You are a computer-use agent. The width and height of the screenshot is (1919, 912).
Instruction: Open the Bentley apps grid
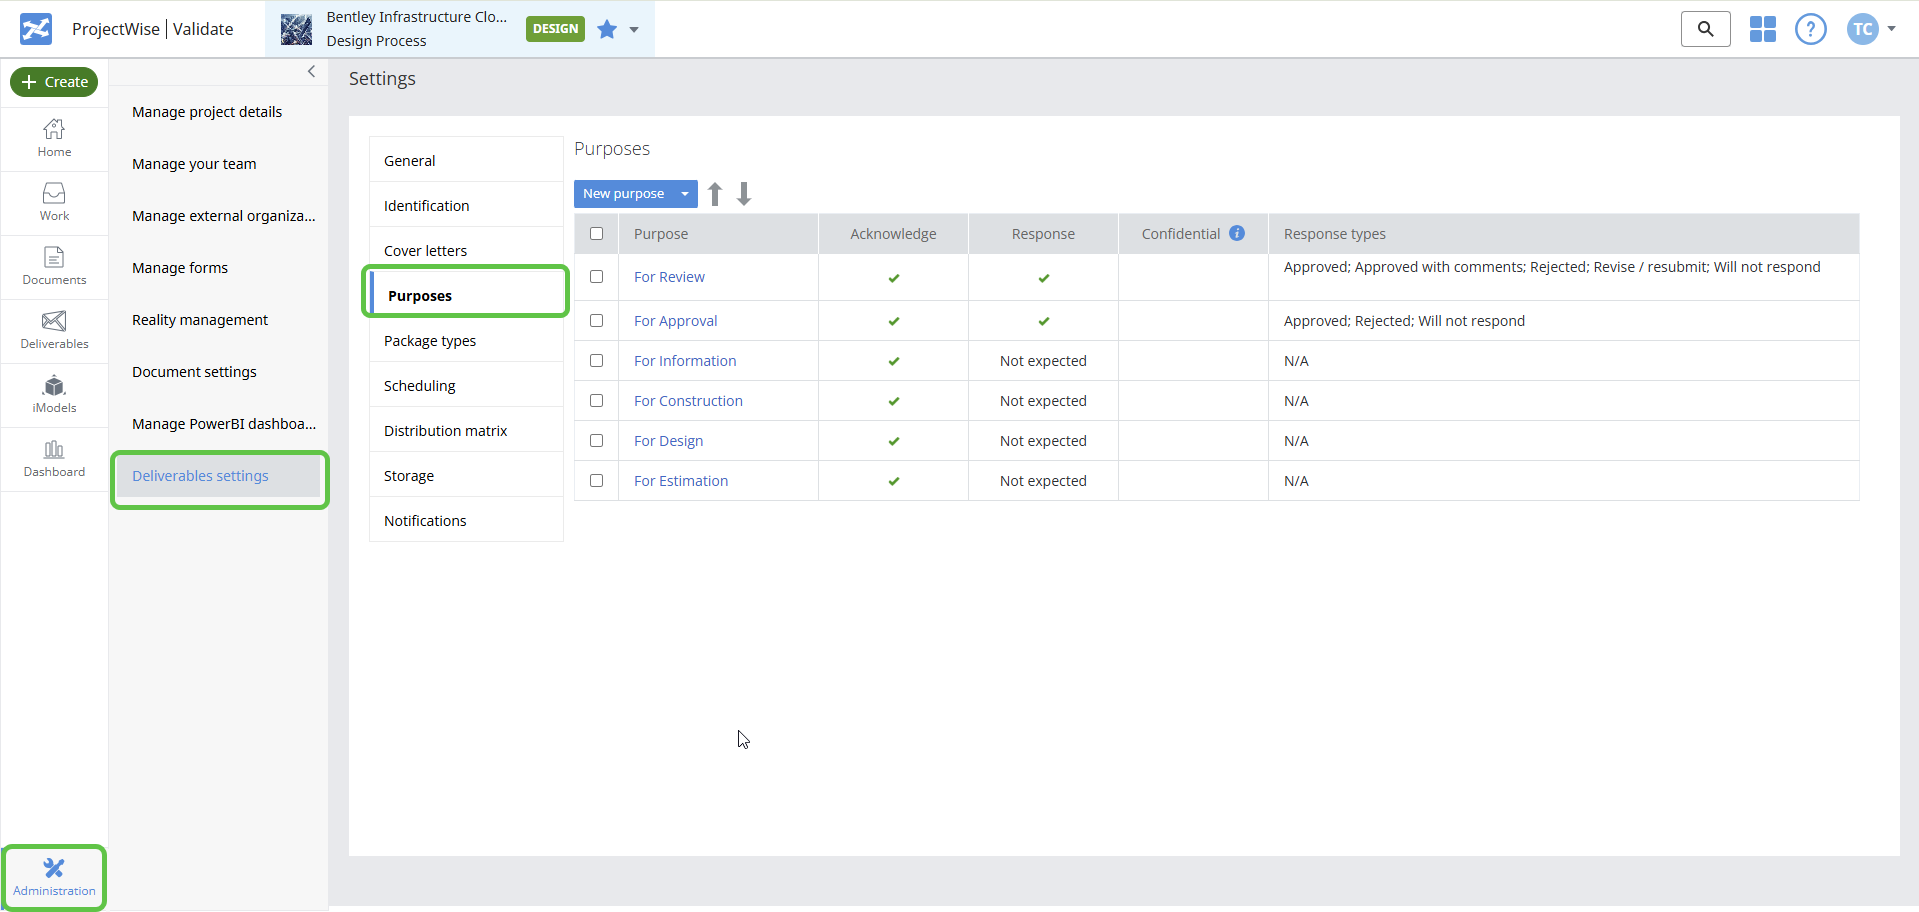point(1762,29)
